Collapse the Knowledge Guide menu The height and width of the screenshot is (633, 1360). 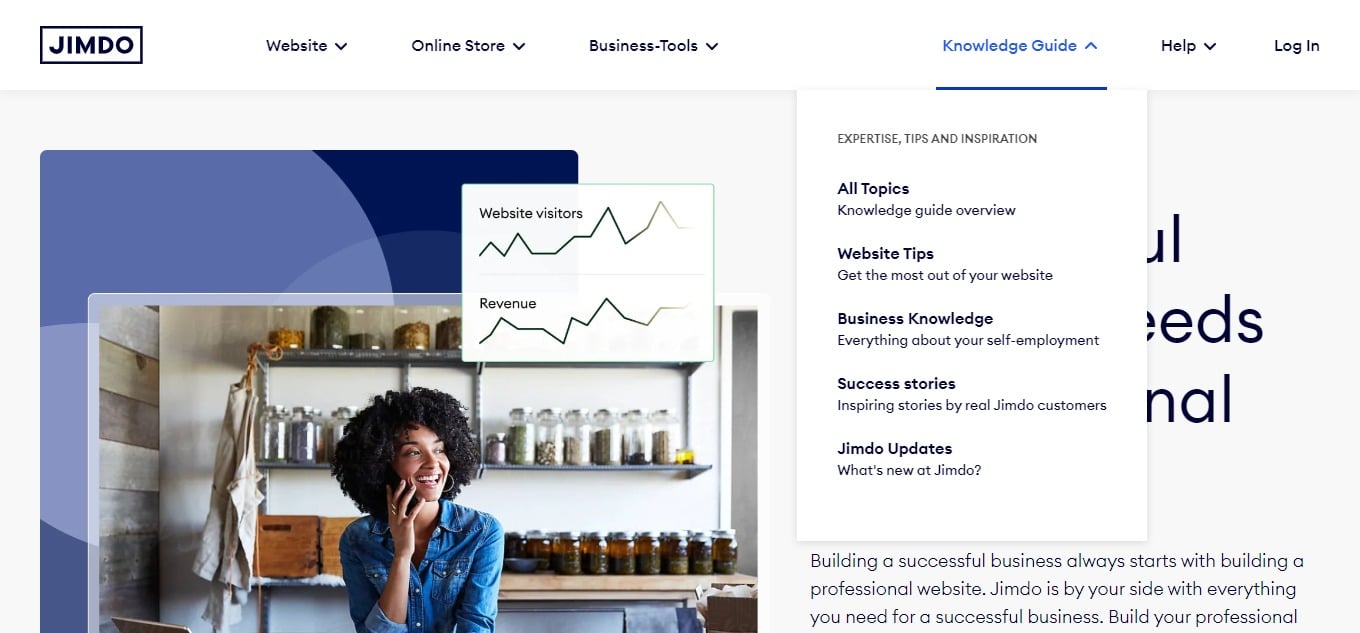point(1020,45)
